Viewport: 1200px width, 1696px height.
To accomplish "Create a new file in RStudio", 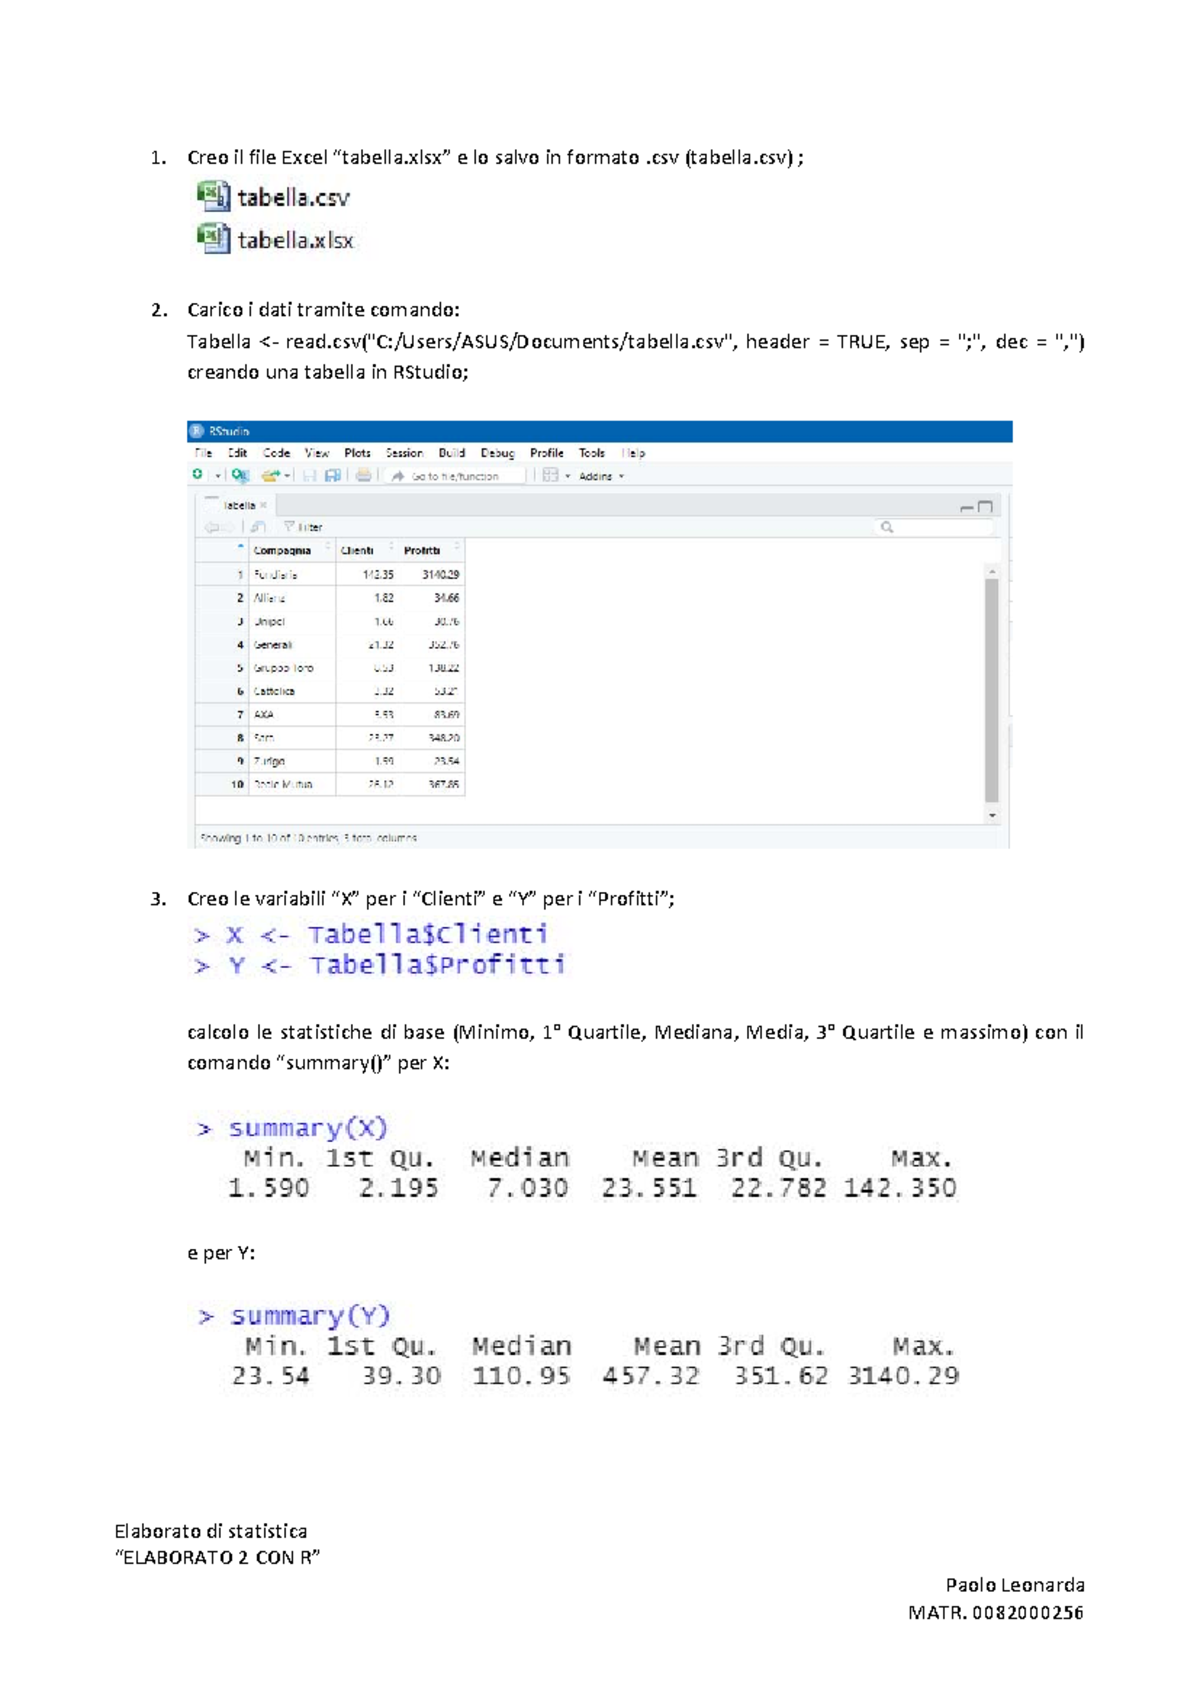I will 198,475.
